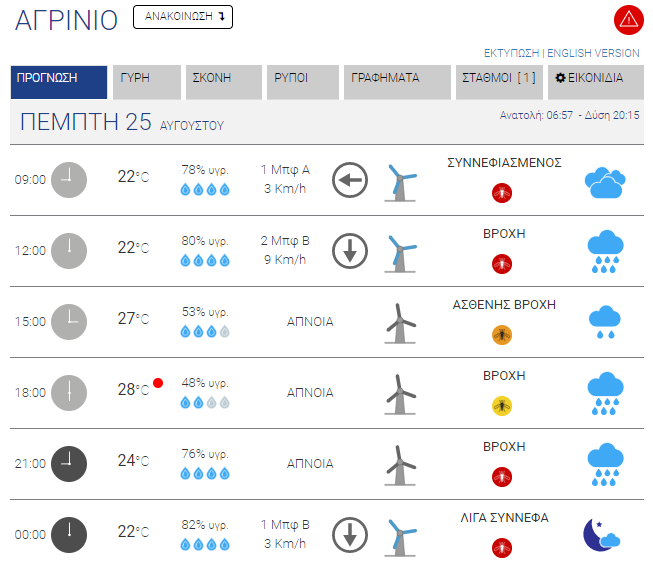
Task: Click the east wind arrow icon at 09:00
Action: click(x=350, y=180)
